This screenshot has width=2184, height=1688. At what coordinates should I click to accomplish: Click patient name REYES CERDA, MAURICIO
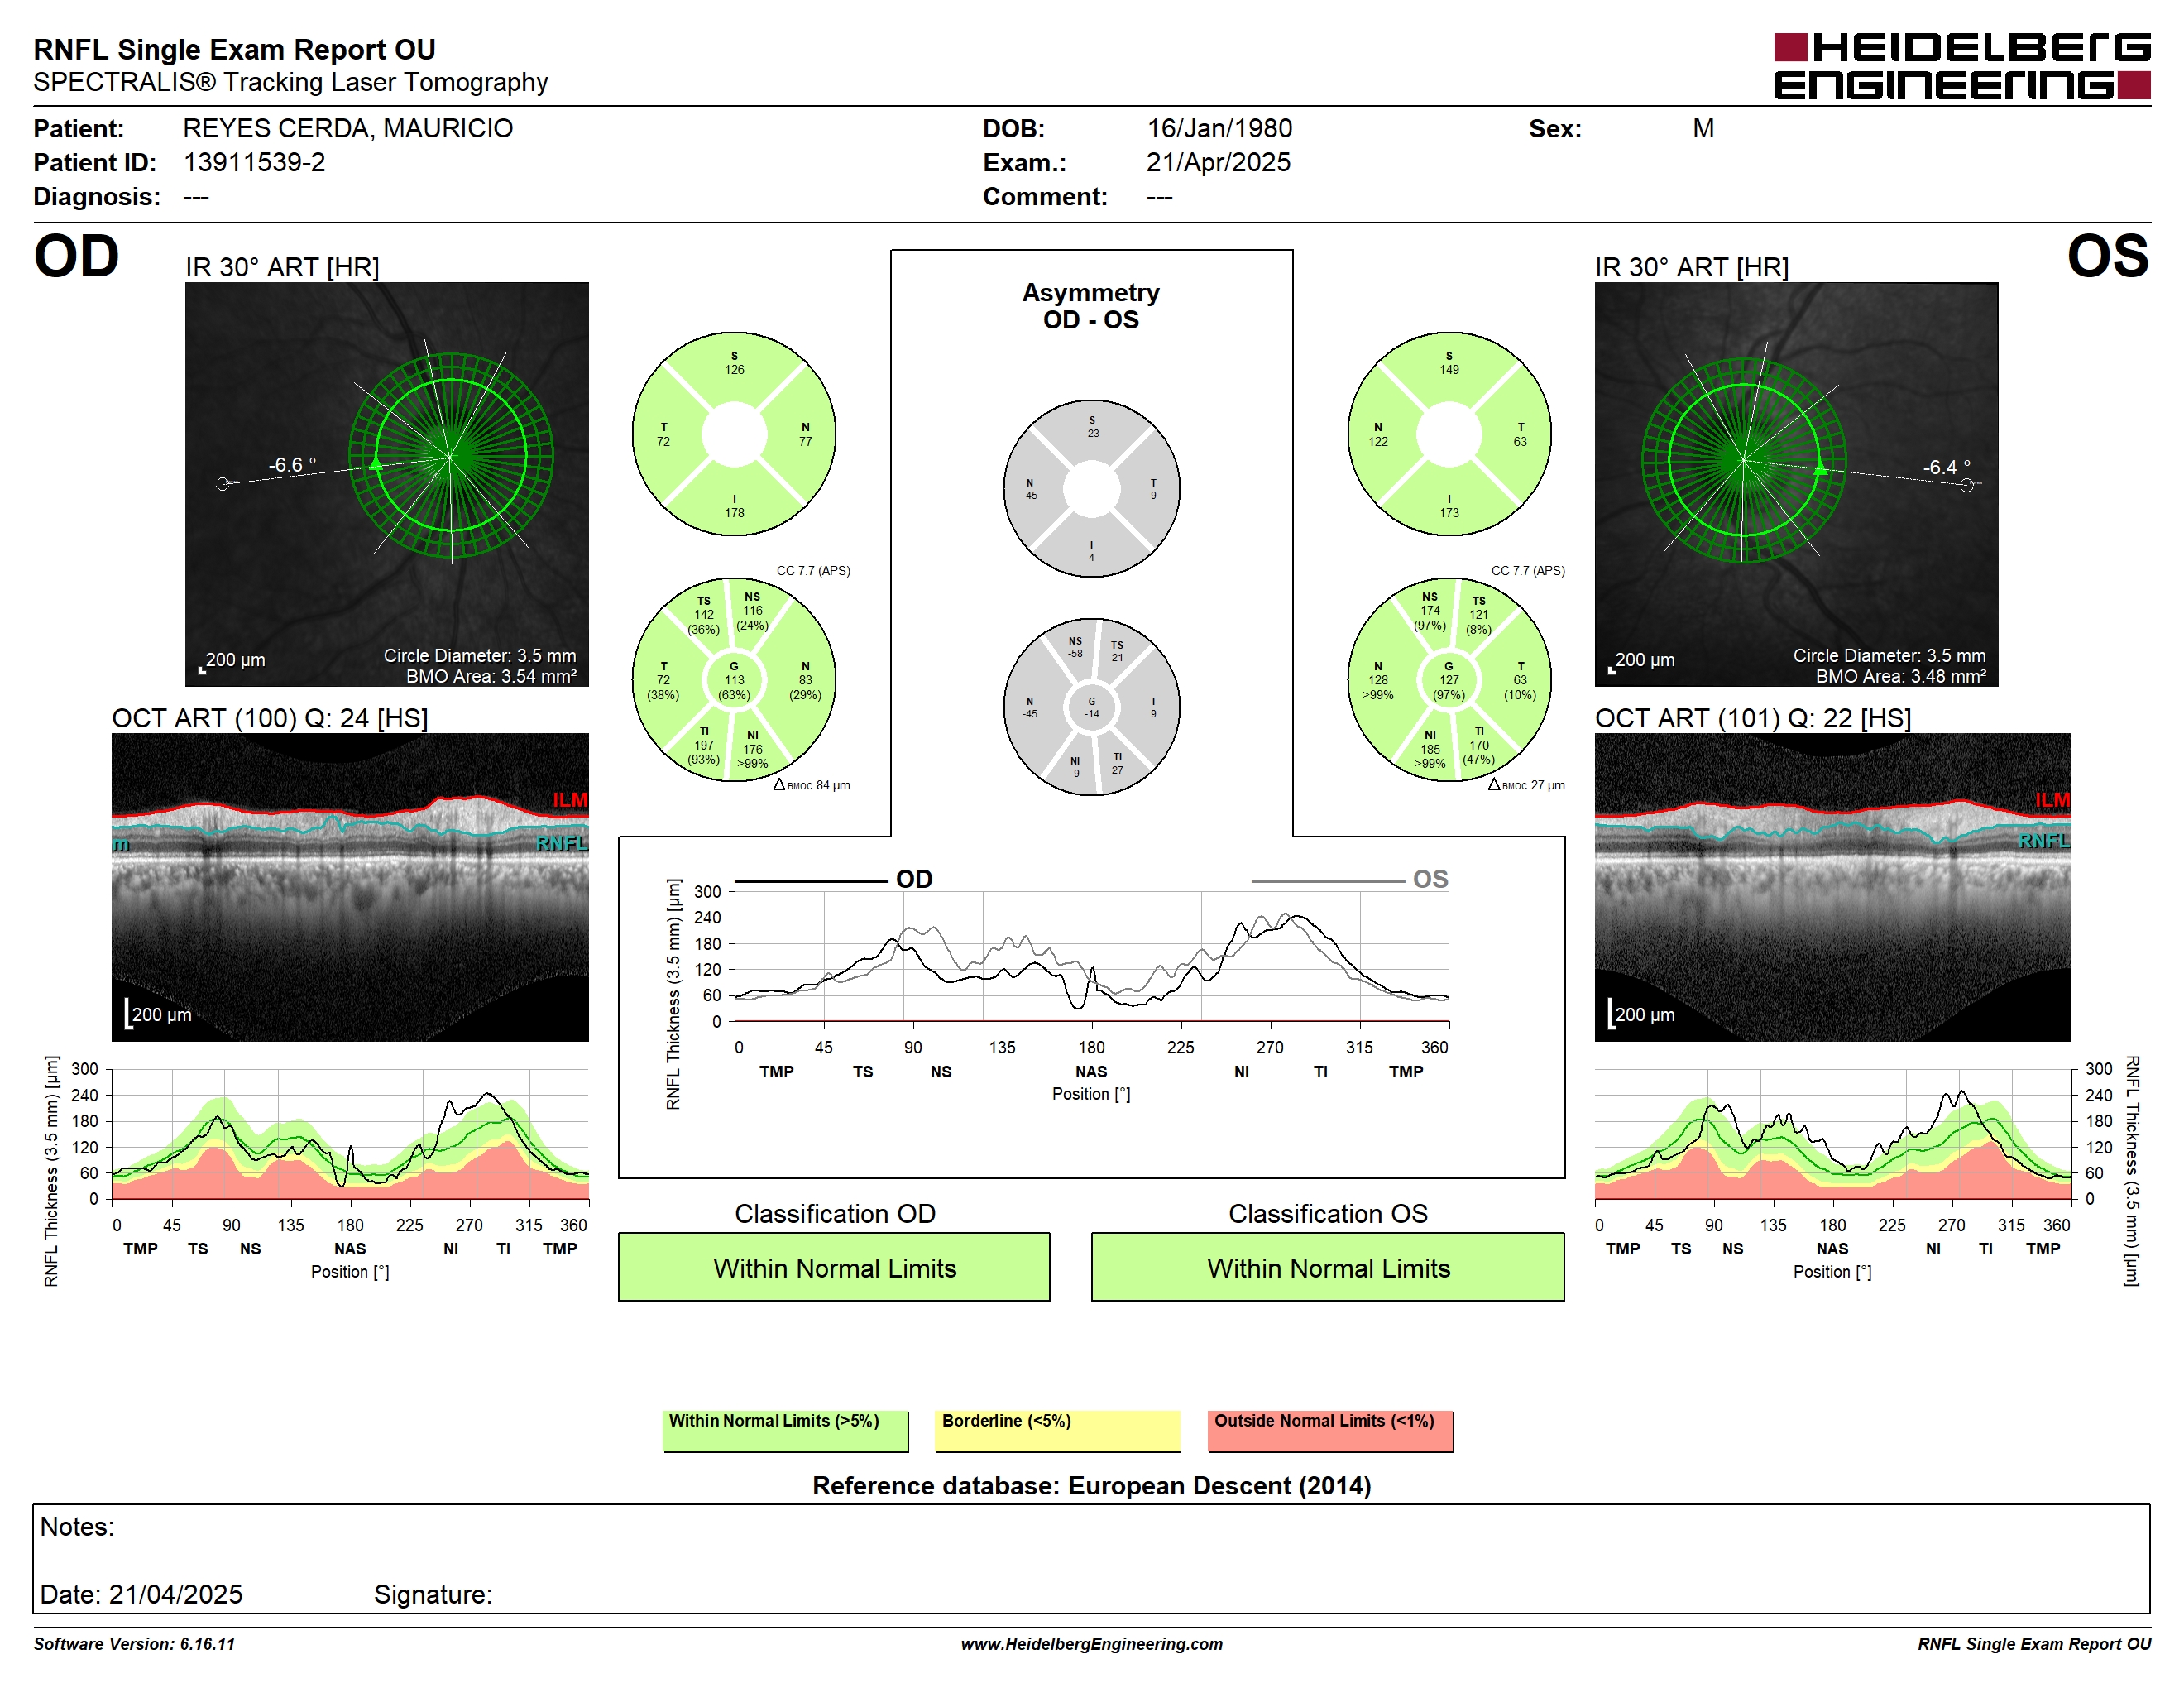pos(348,128)
